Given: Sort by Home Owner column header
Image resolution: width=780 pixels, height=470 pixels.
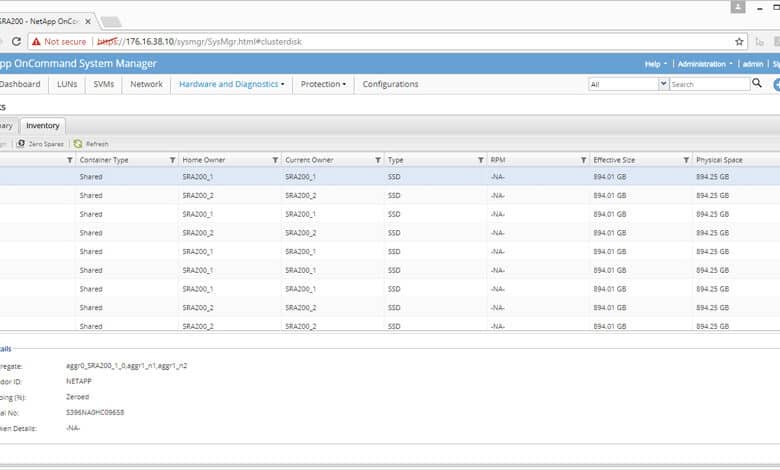Looking at the screenshot, I should tap(203, 160).
